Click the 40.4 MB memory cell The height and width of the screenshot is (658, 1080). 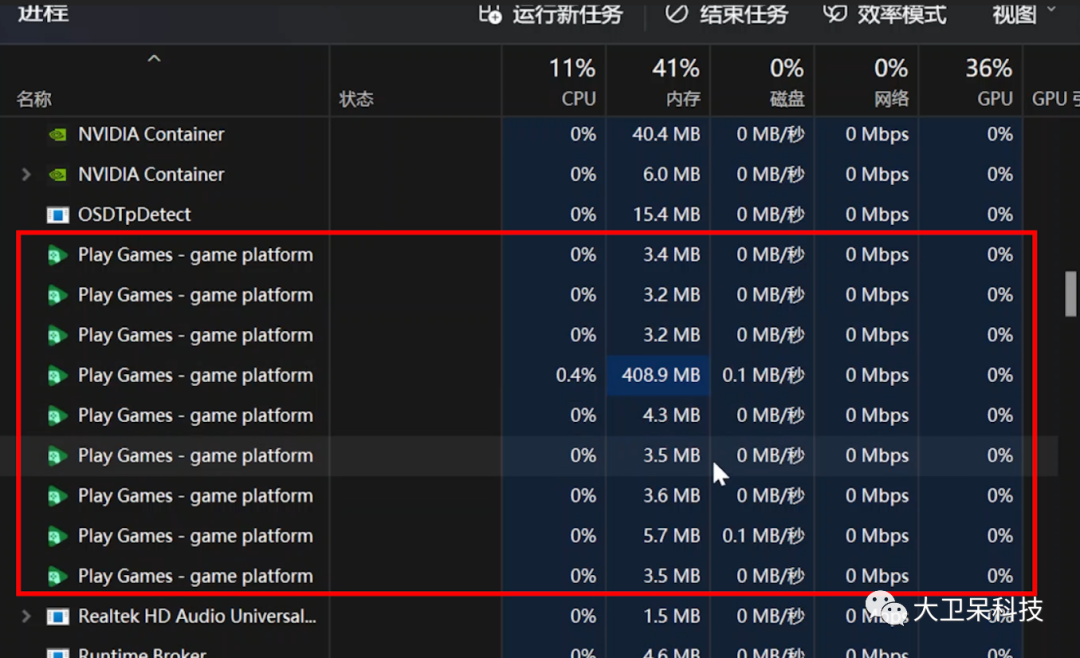658,134
